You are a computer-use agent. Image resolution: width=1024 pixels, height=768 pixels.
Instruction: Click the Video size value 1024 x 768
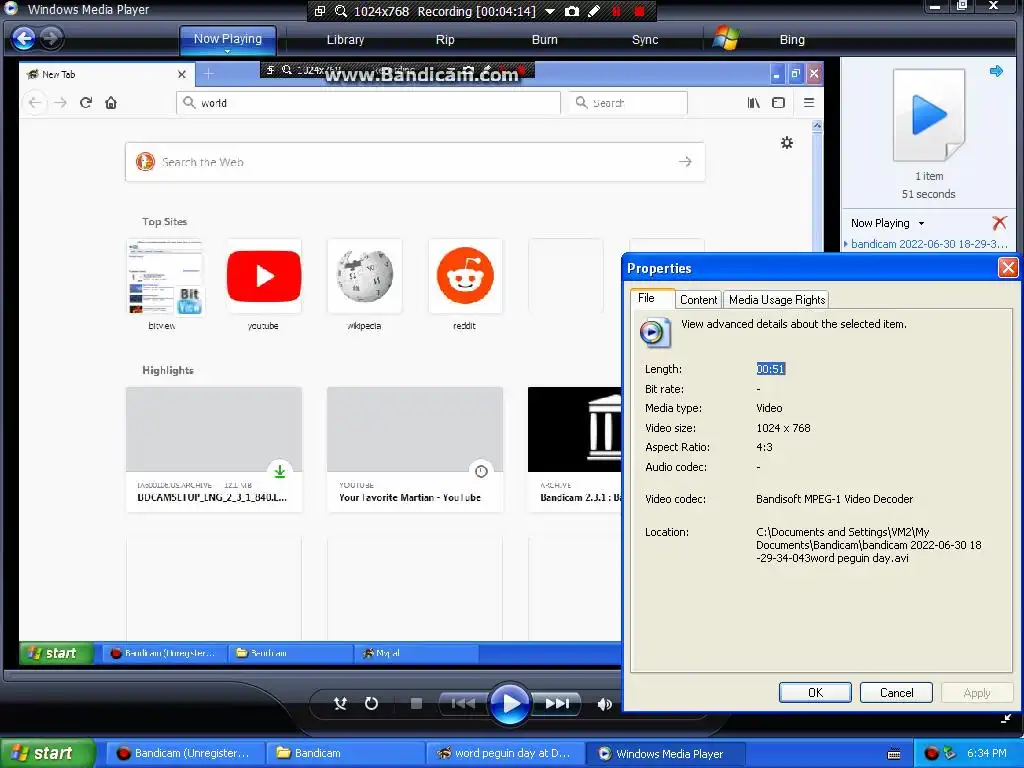point(783,428)
